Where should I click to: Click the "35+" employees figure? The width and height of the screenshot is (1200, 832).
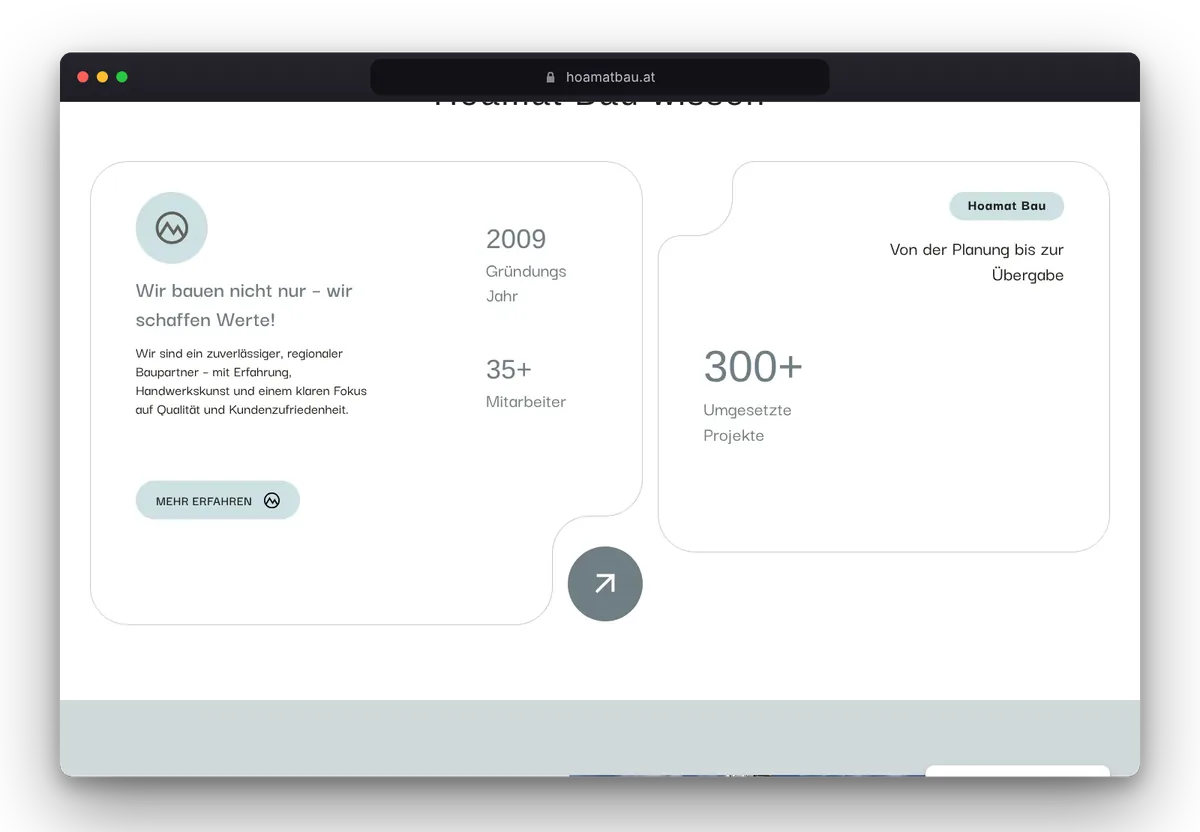[509, 369]
